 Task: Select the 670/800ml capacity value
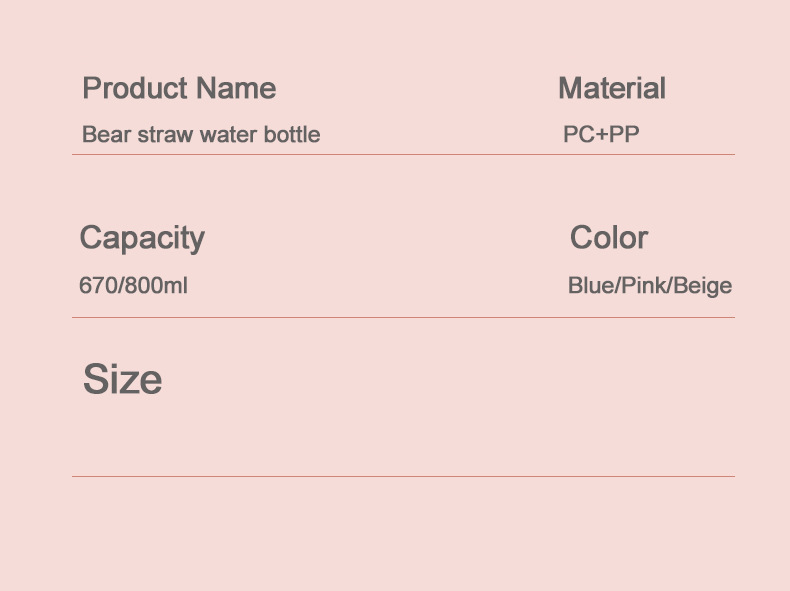(132, 286)
